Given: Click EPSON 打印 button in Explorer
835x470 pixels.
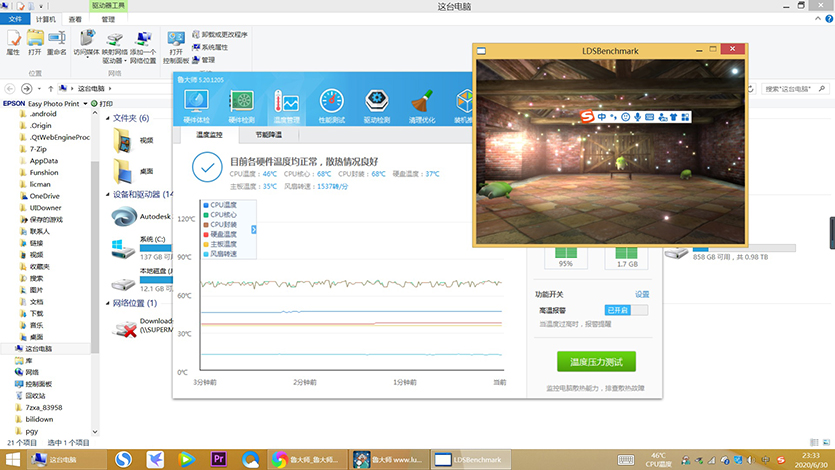Looking at the screenshot, I should (x=102, y=104).
